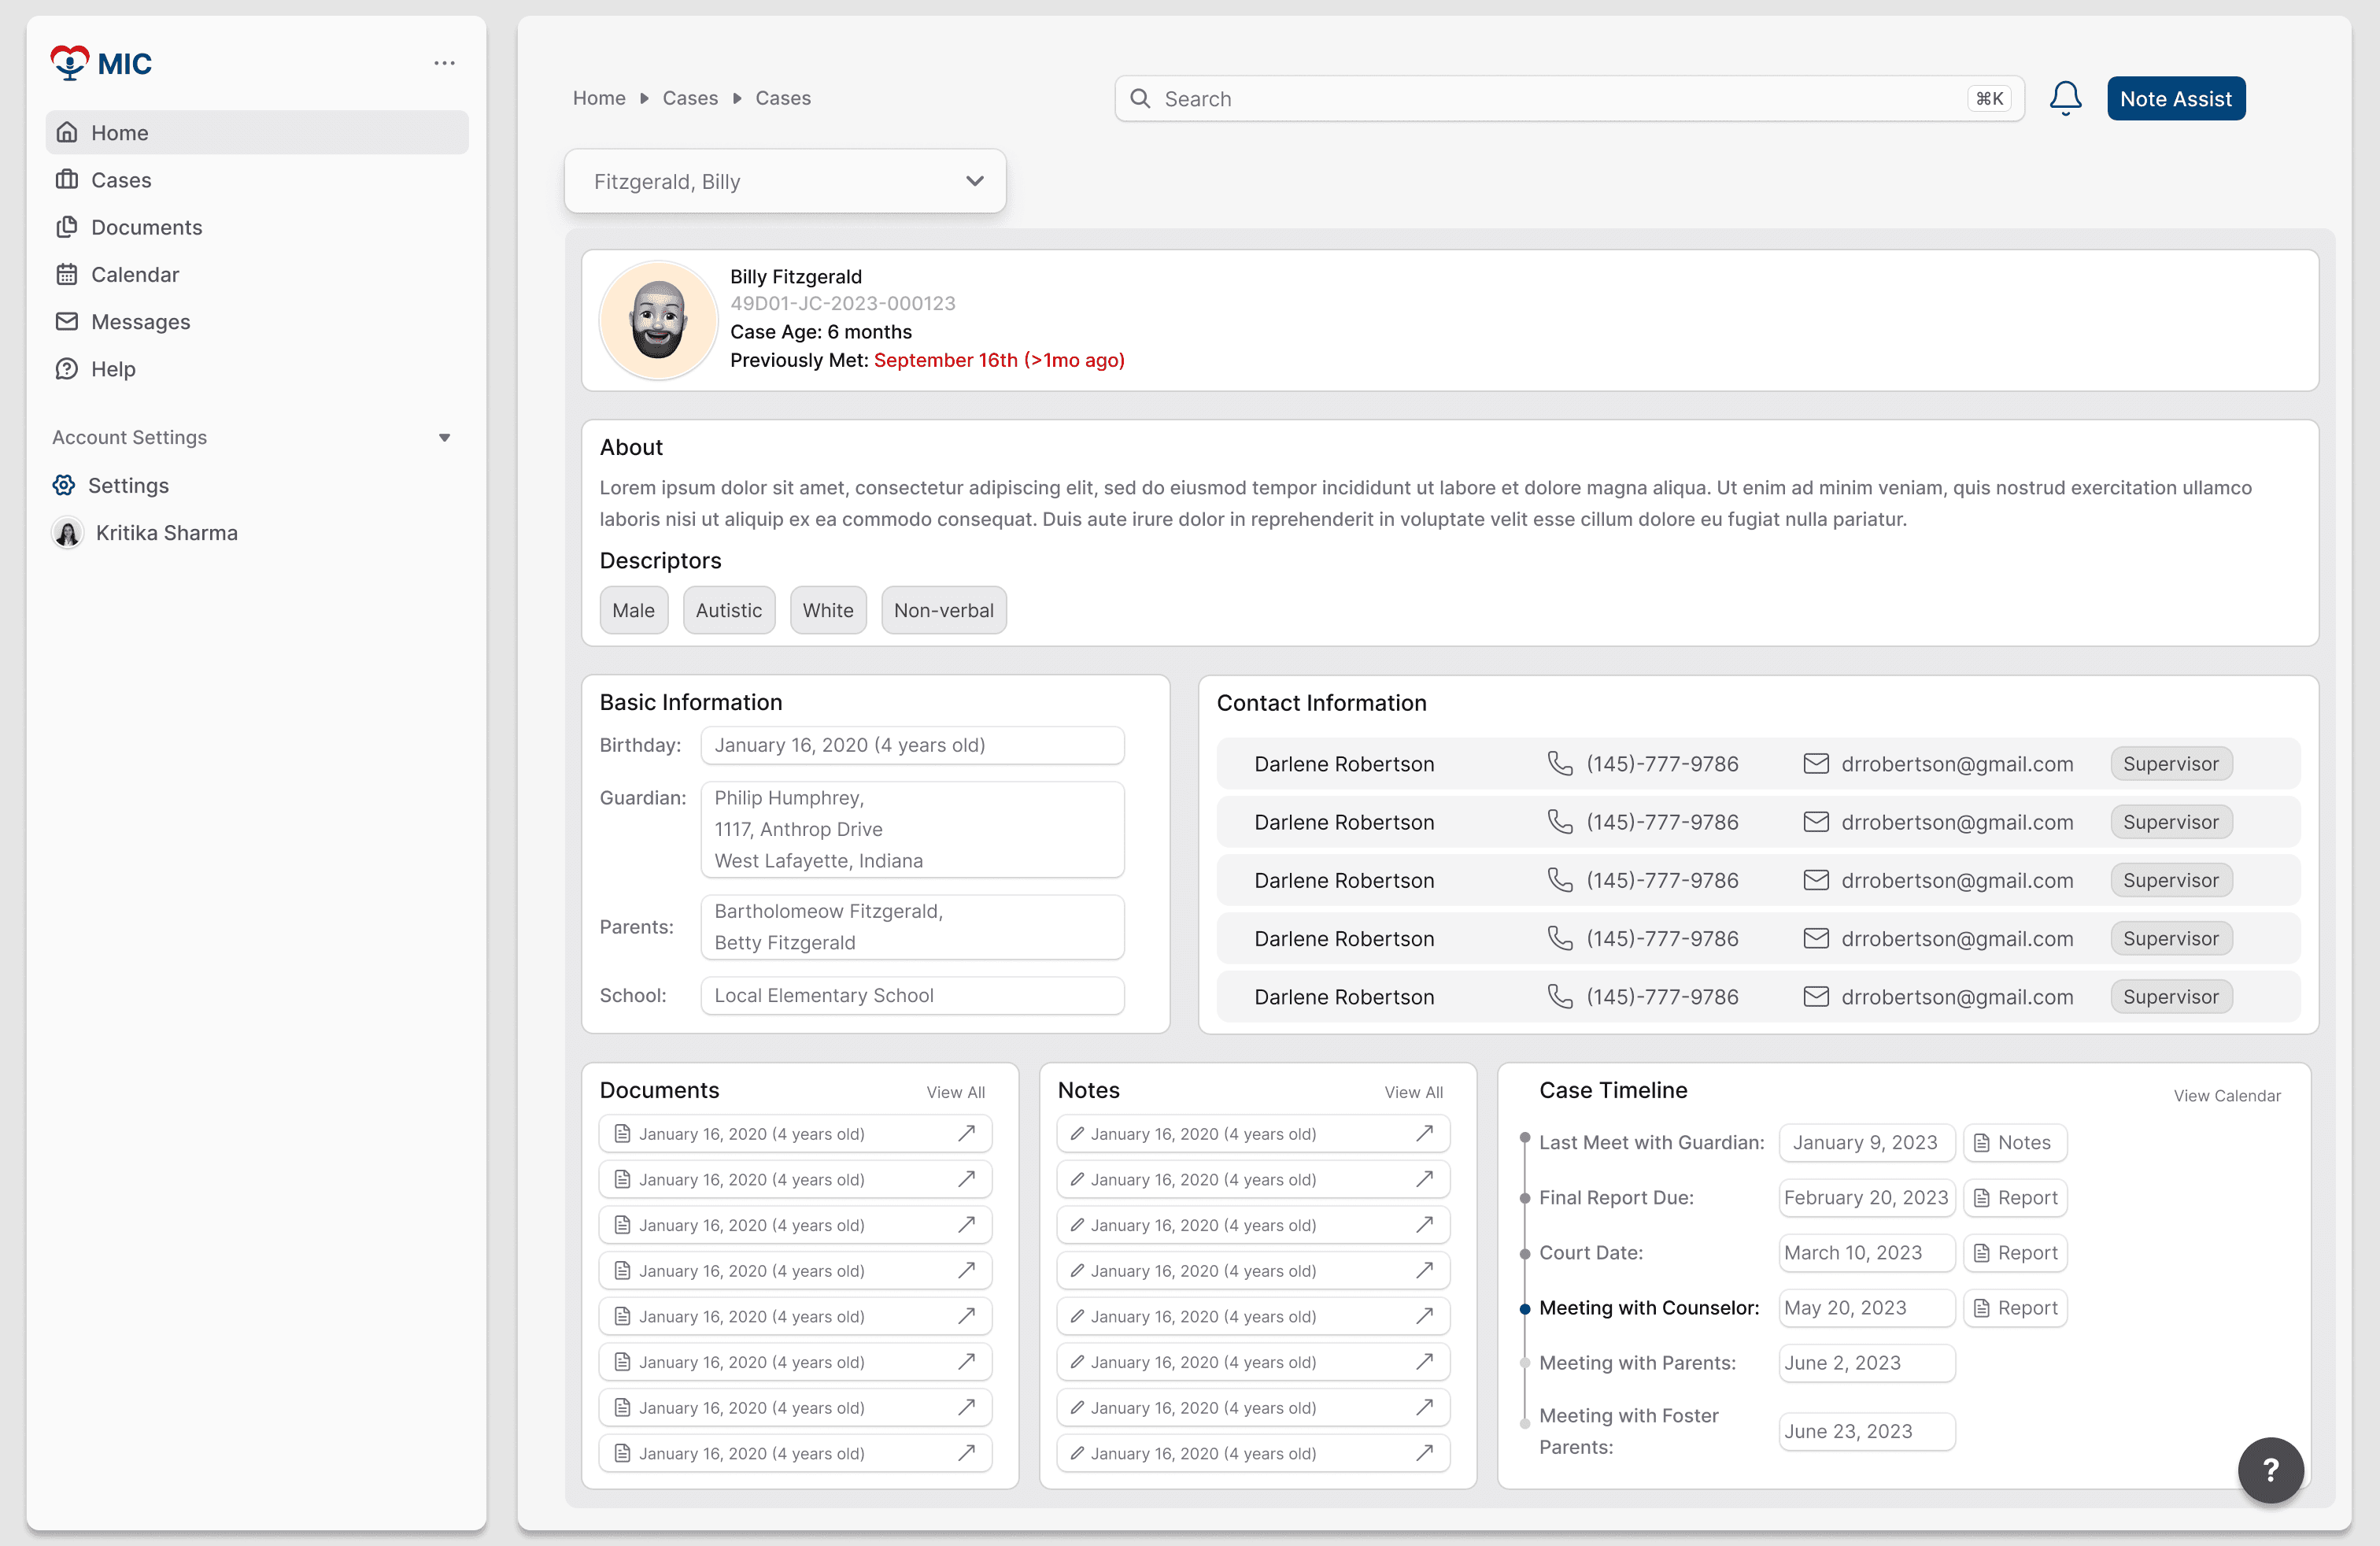
Task: Open Cases in the sidebar
Action: (x=121, y=180)
